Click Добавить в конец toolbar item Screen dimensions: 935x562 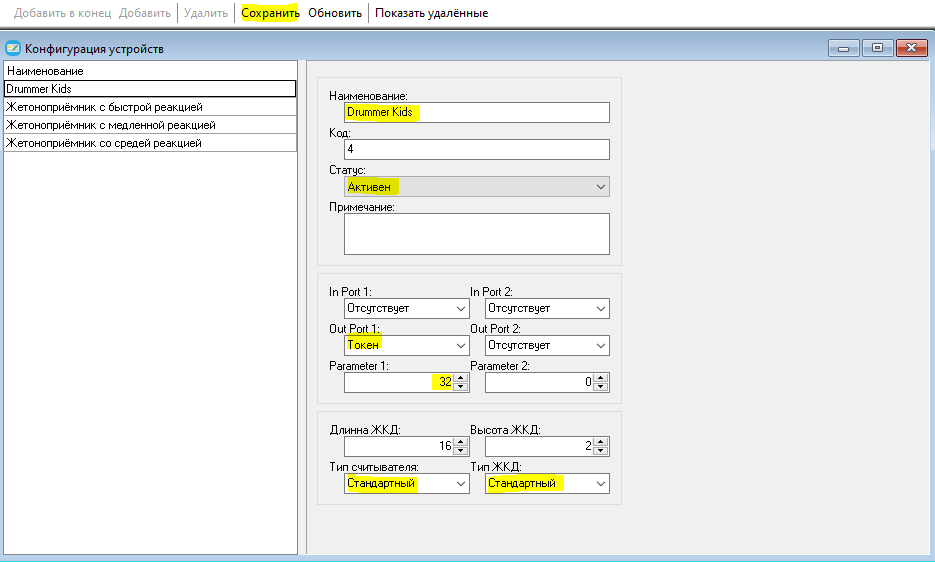click(63, 13)
